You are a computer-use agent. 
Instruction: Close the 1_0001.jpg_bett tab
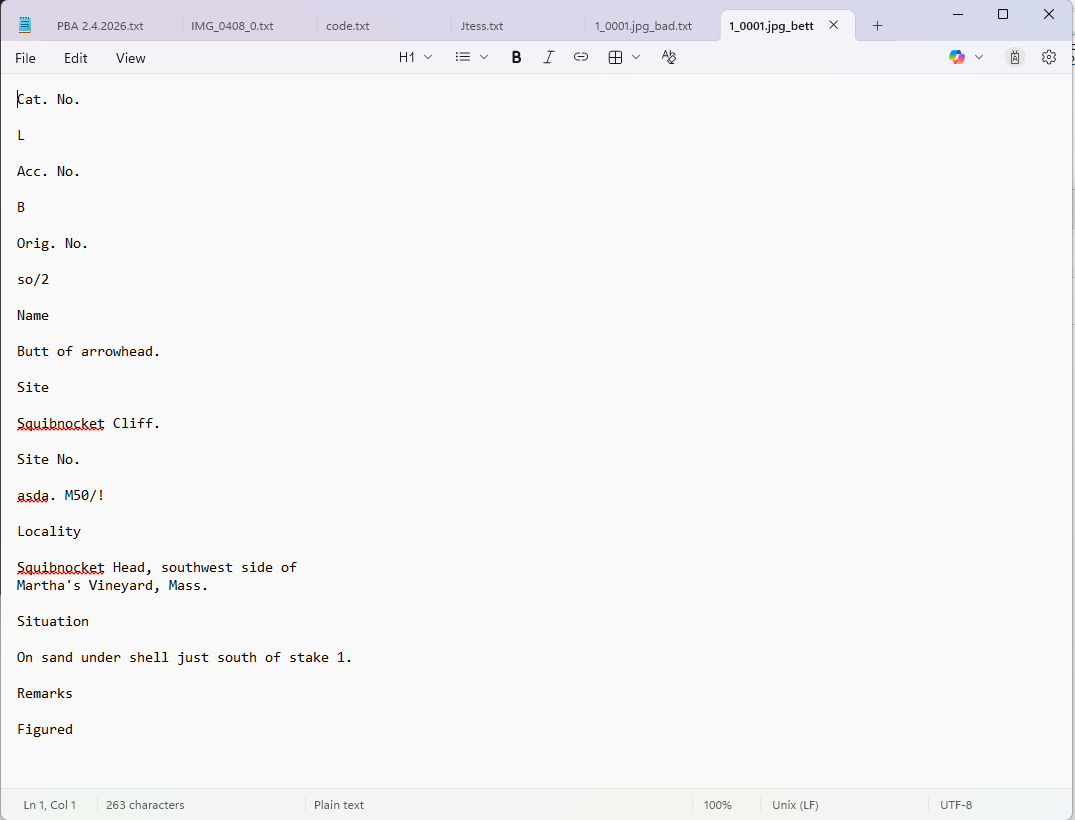pos(833,26)
